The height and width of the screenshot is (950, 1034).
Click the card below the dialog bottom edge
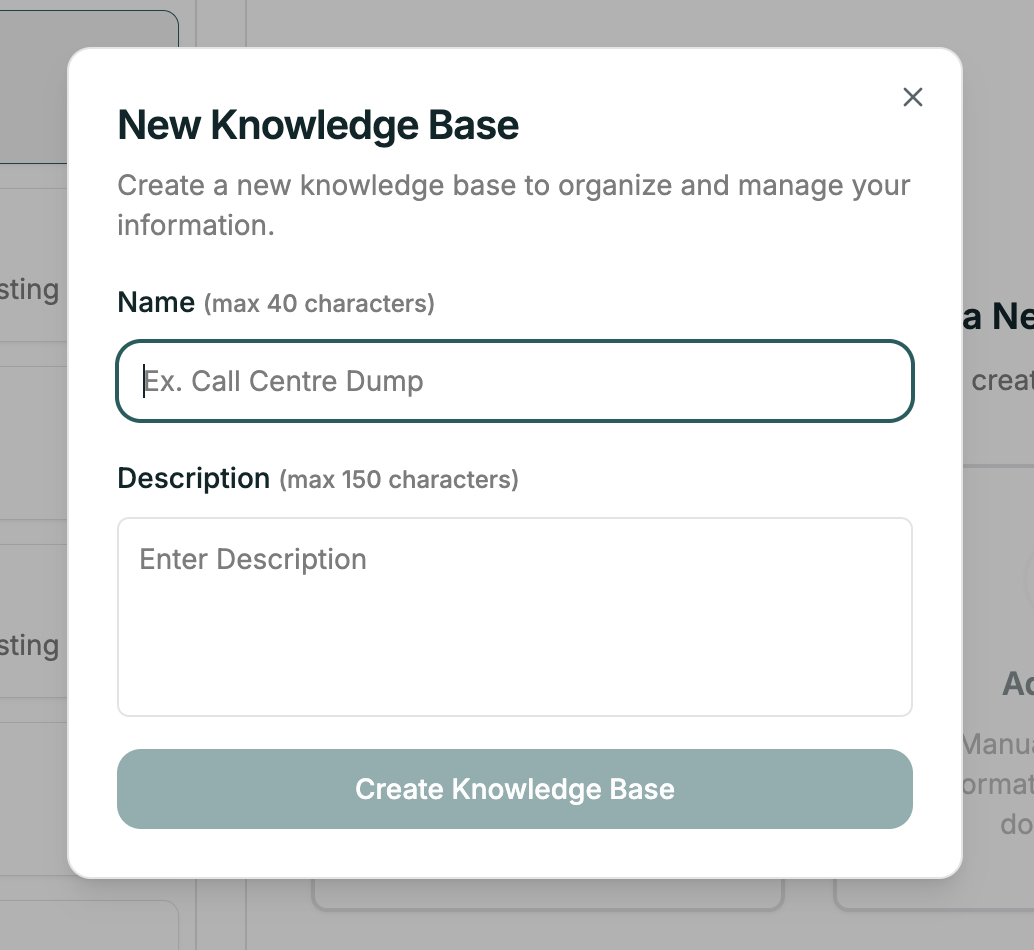tap(548, 895)
